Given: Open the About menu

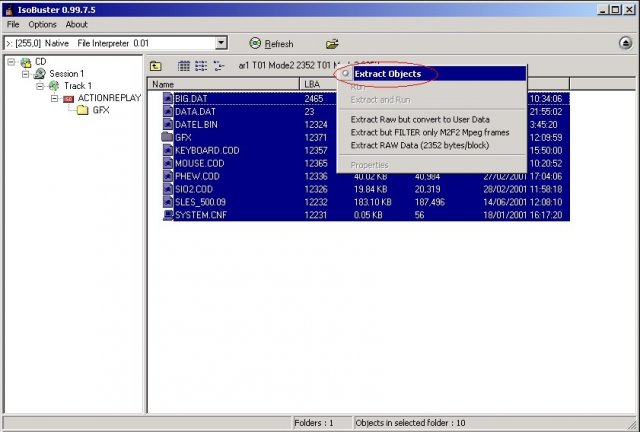Looking at the screenshot, I should [x=77, y=24].
